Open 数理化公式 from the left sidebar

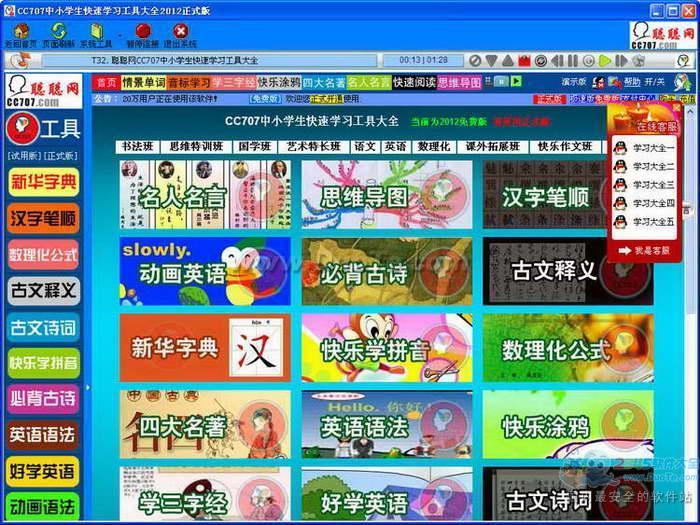click(43, 255)
